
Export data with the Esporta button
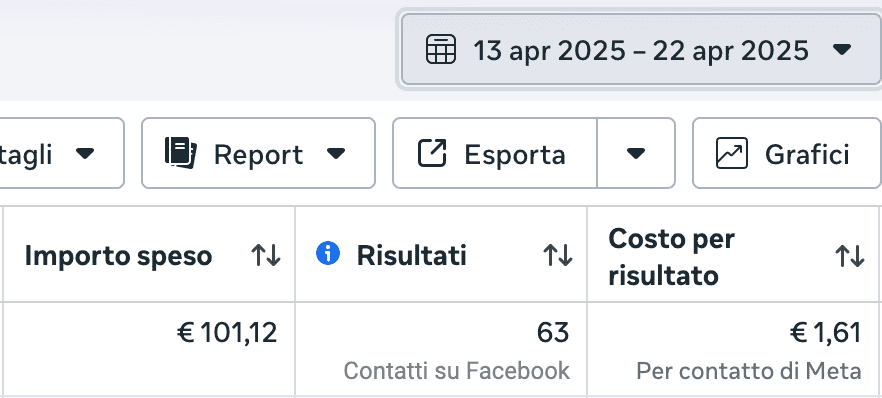point(495,153)
